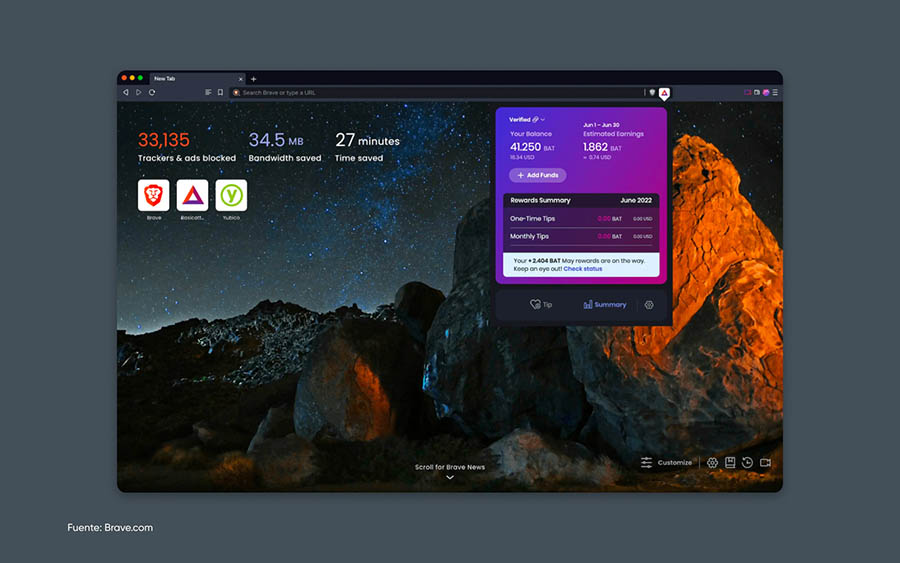This screenshot has width=900, height=563.
Task: Expand the Verified wallet dropdown
Action: tap(527, 119)
